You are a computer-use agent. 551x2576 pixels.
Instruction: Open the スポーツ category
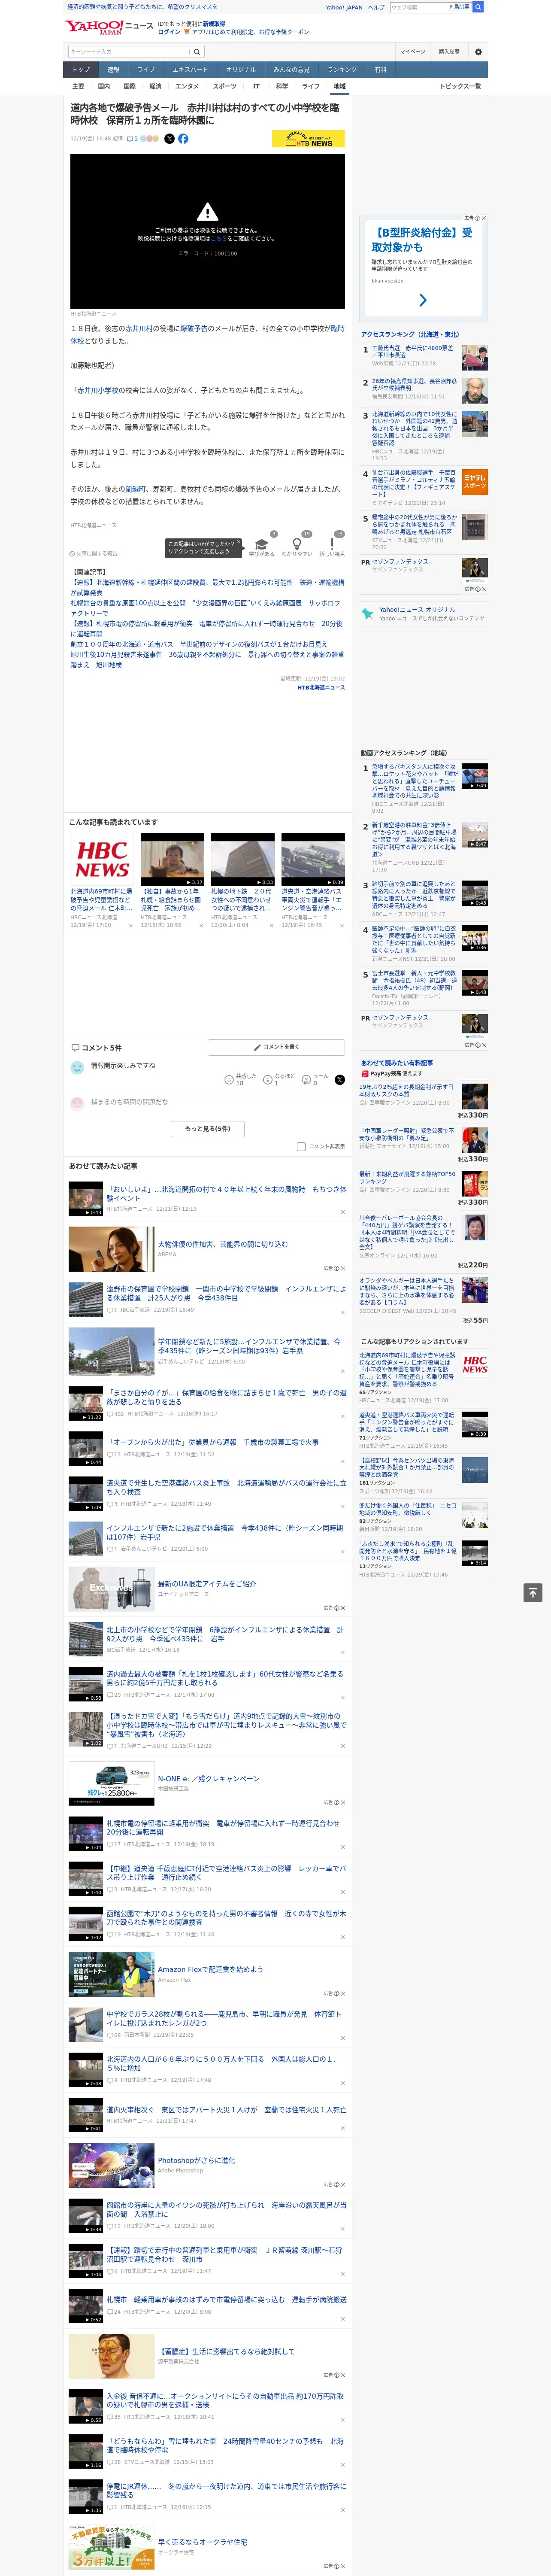[225, 86]
